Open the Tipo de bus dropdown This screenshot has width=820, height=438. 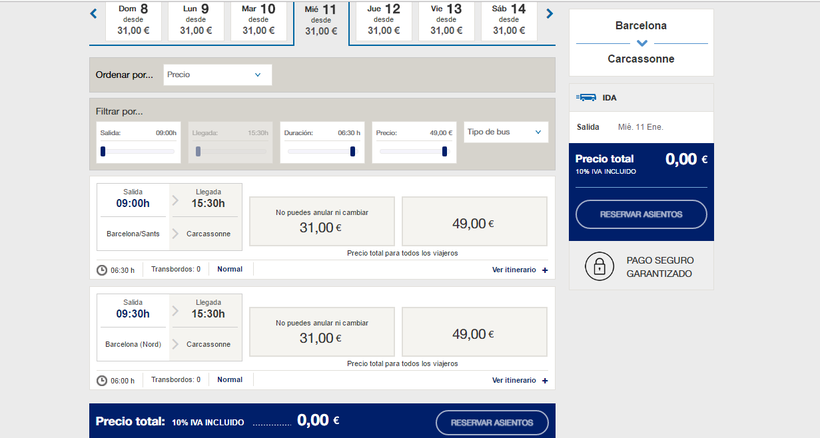pos(506,132)
